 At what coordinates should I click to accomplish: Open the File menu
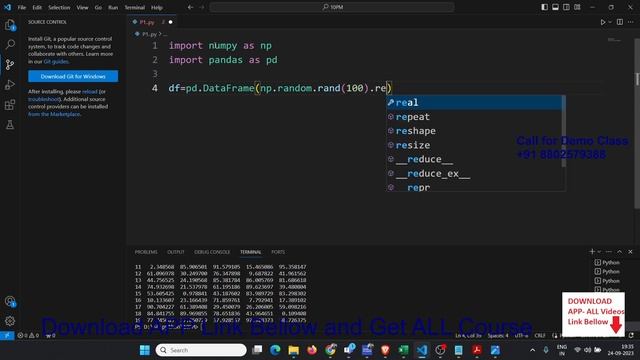22,7
